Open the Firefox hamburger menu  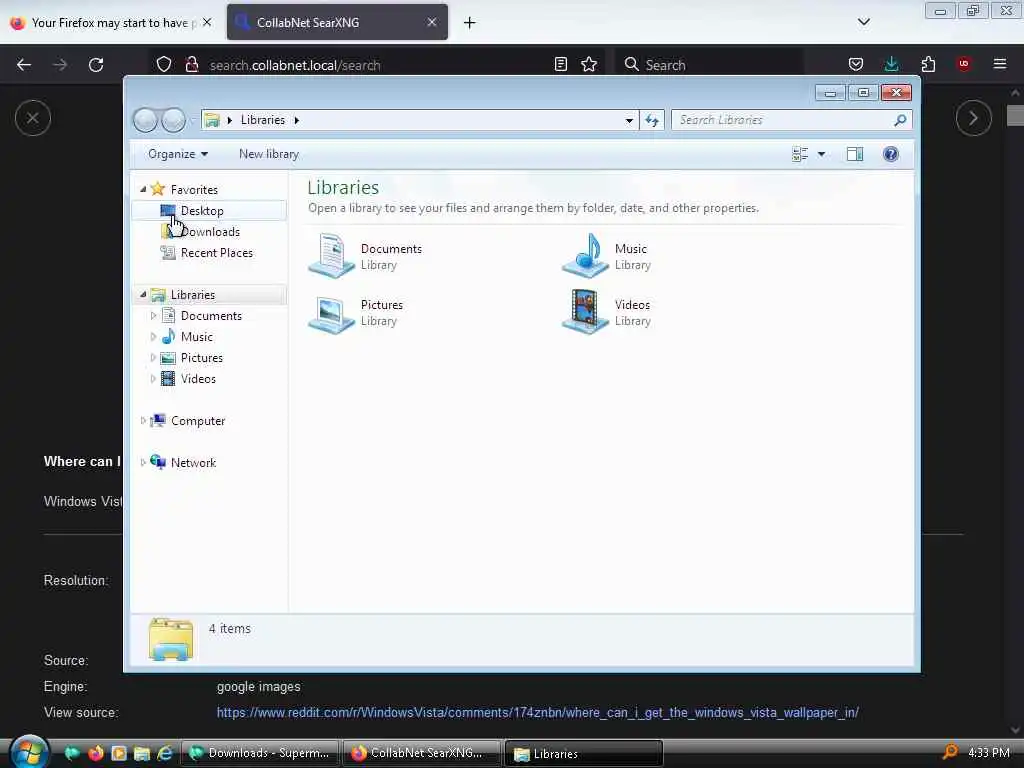[x=1000, y=64]
